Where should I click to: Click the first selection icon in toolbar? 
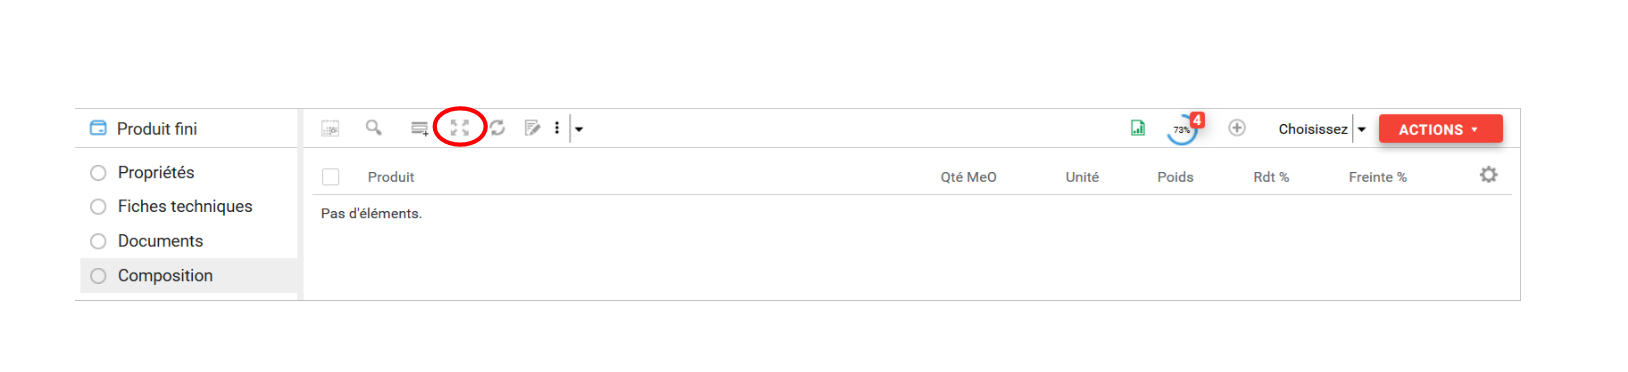pyautogui.click(x=330, y=128)
